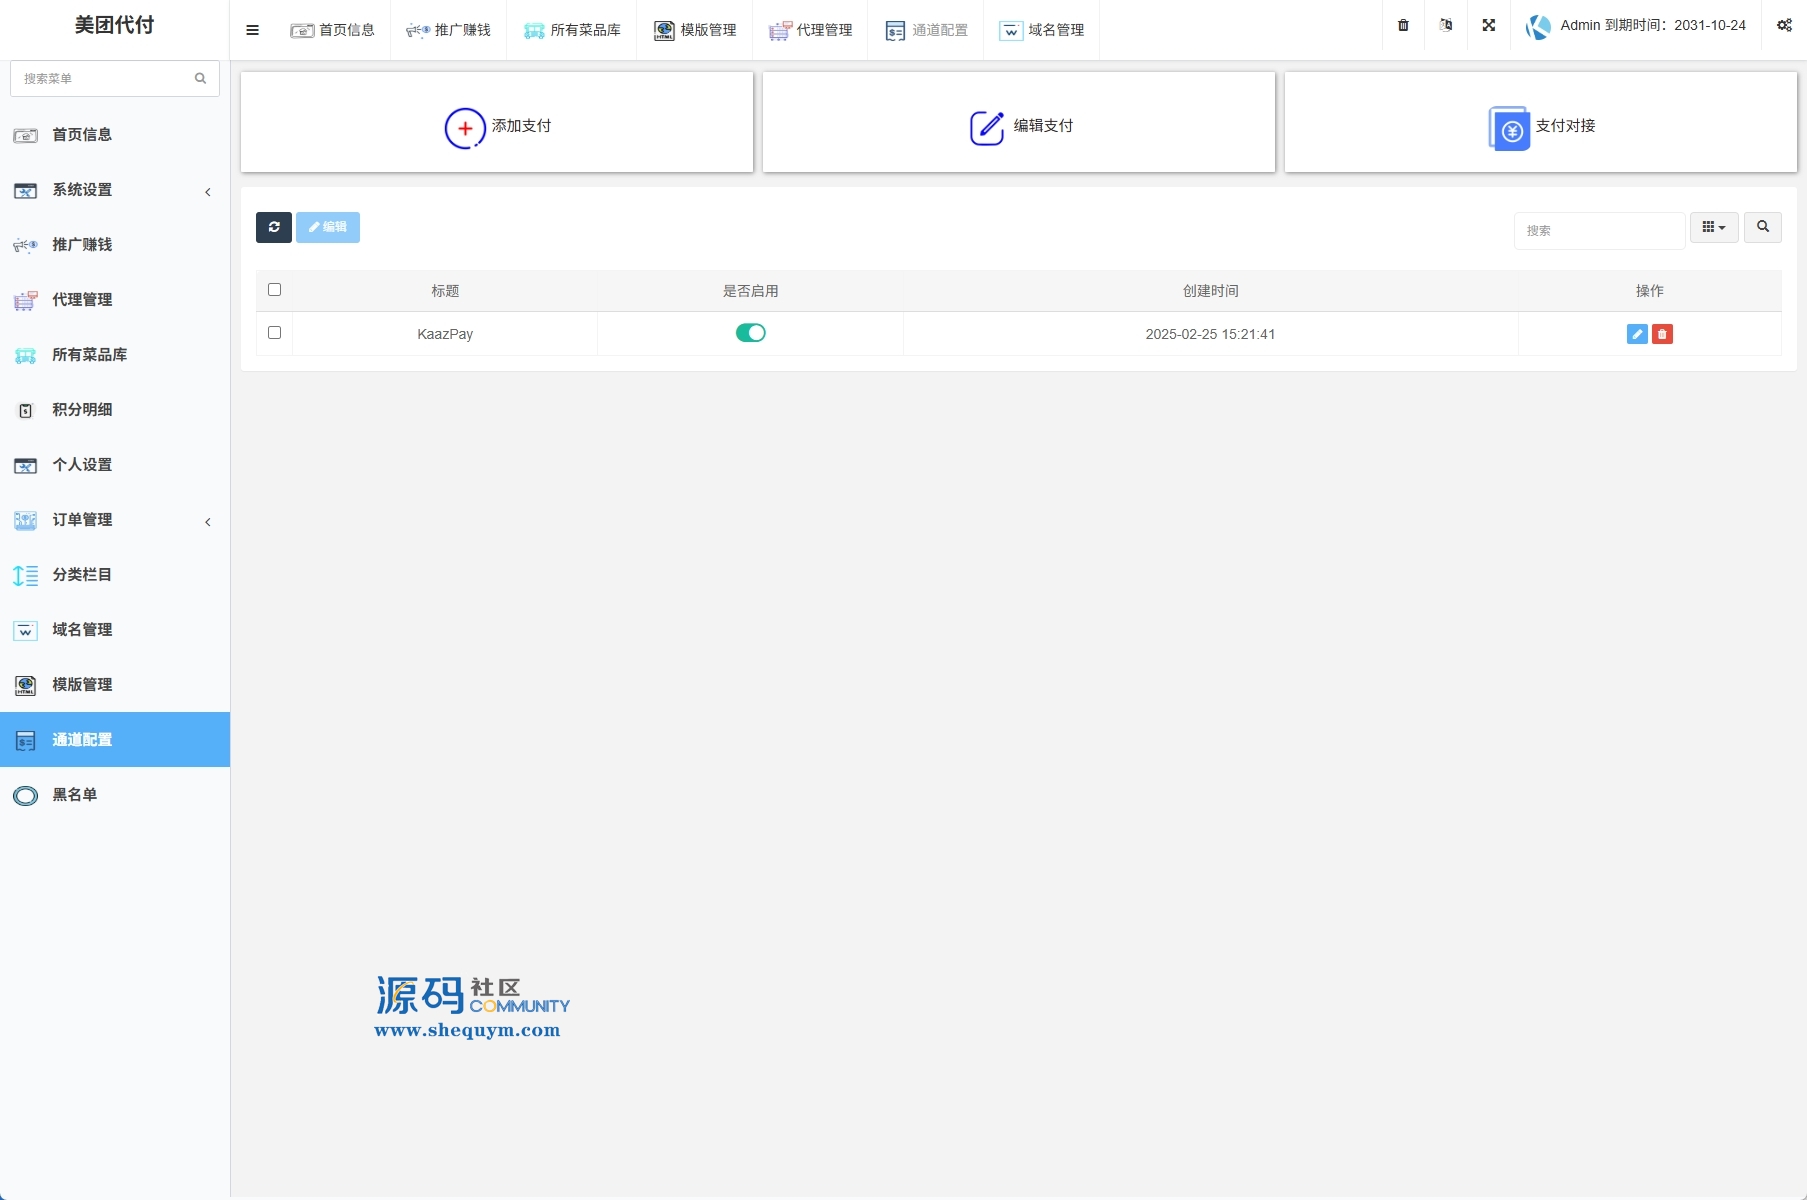Switch to the 域名管理 top tab
This screenshot has height=1200, width=1807.
pos(1041,30)
